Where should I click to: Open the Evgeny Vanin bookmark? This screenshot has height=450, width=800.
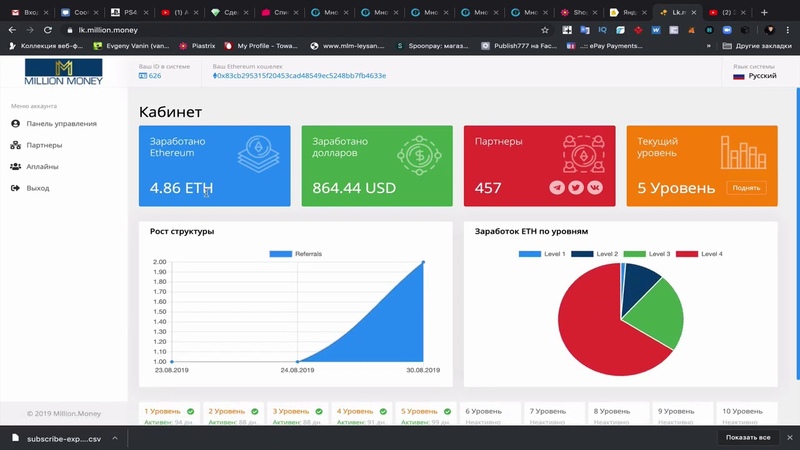pos(131,46)
